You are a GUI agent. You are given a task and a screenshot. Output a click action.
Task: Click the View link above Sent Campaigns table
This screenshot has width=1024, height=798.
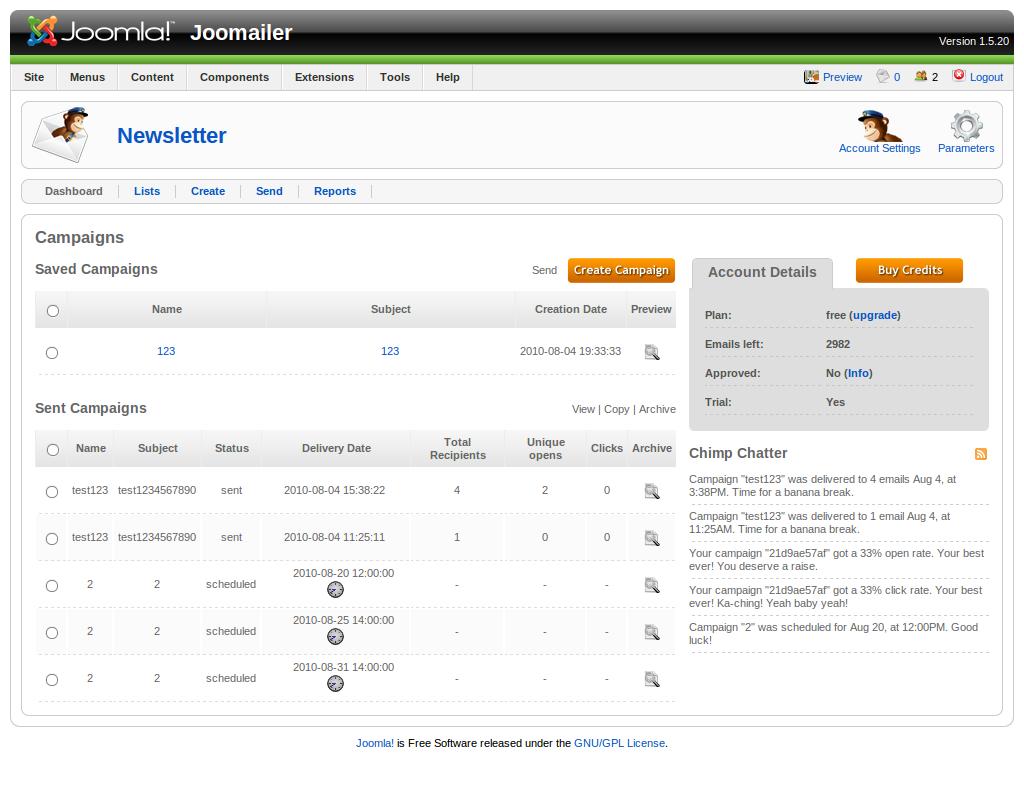pos(583,409)
